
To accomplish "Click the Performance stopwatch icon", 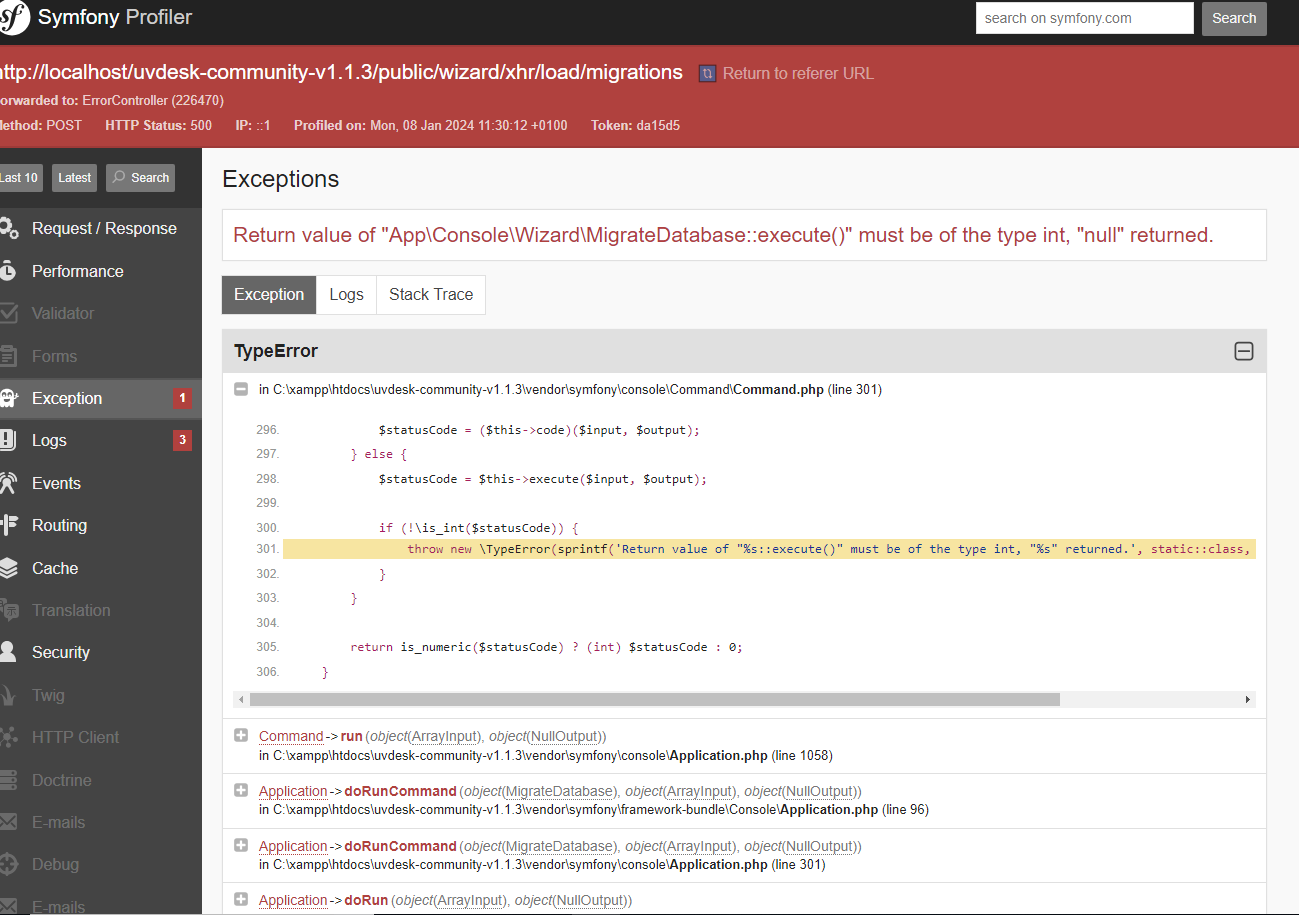I will point(8,271).
